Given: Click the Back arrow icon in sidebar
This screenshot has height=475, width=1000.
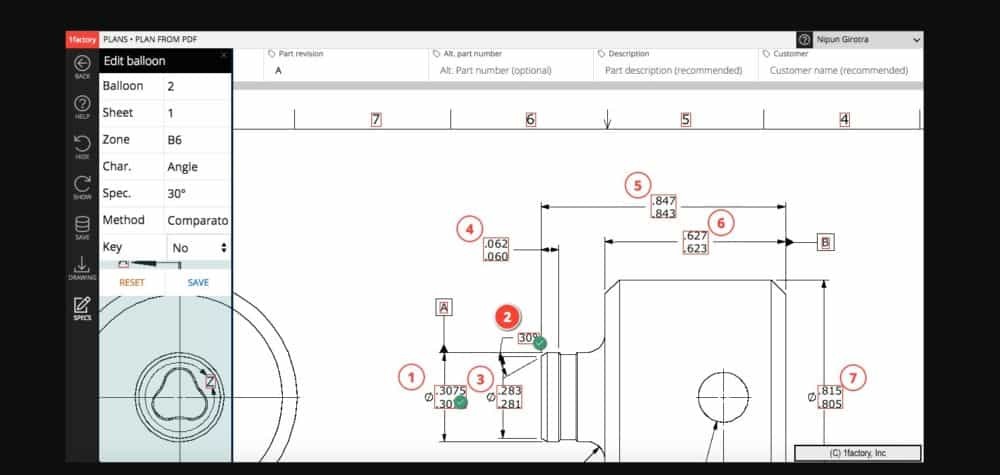Looking at the screenshot, I should [x=82, y=64].
